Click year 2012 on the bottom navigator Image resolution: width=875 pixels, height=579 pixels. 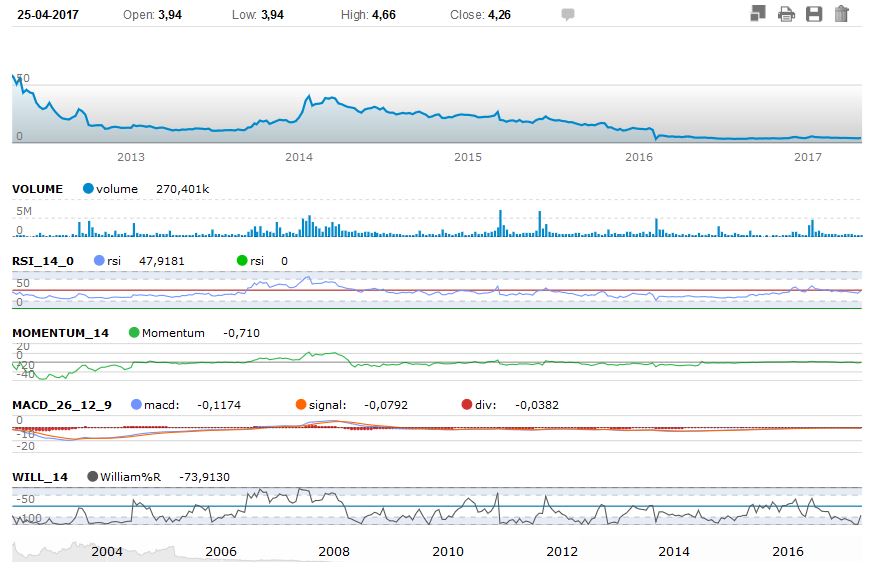pyautogui.click(x=562, y=551)
